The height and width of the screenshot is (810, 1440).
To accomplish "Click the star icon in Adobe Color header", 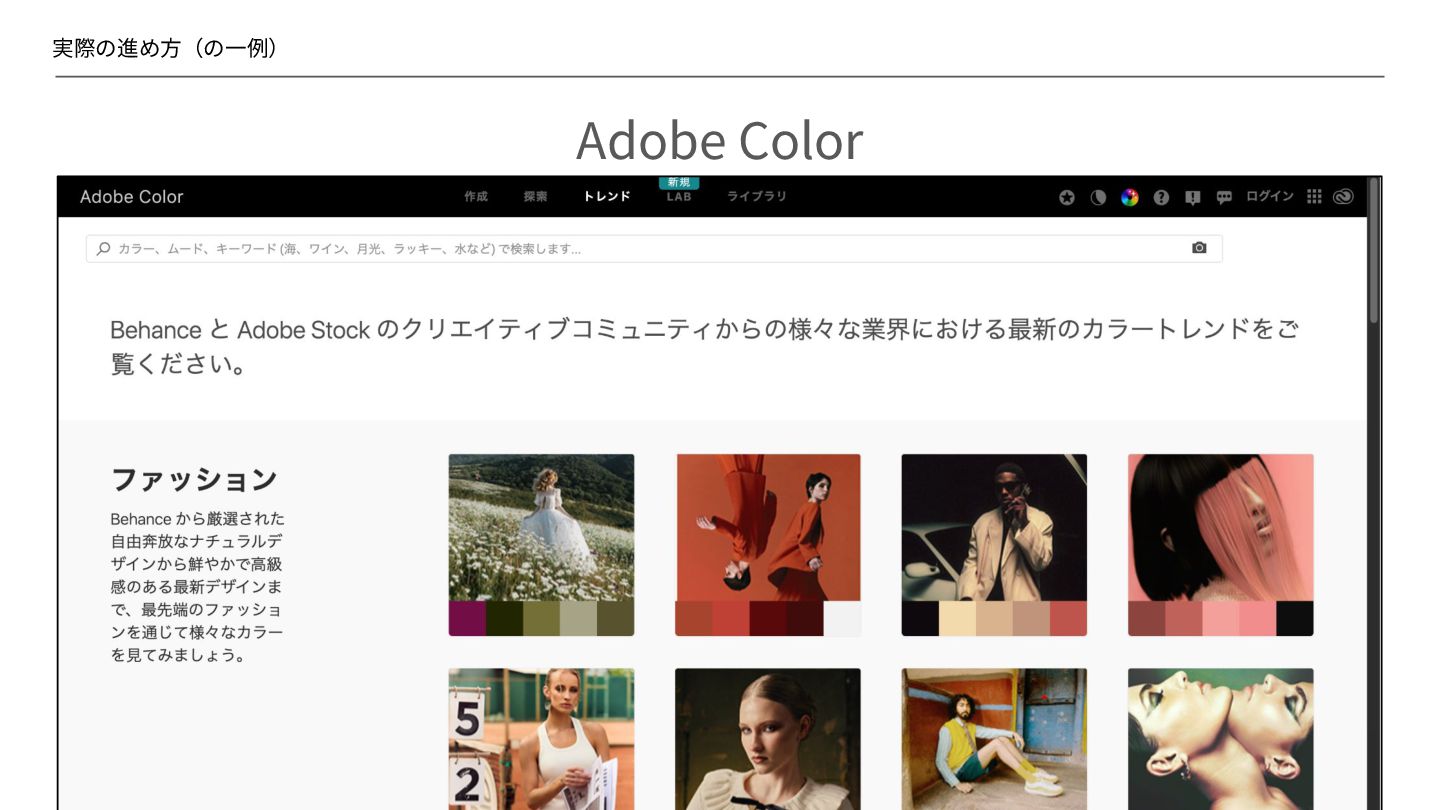I will tap(1067, 197).
